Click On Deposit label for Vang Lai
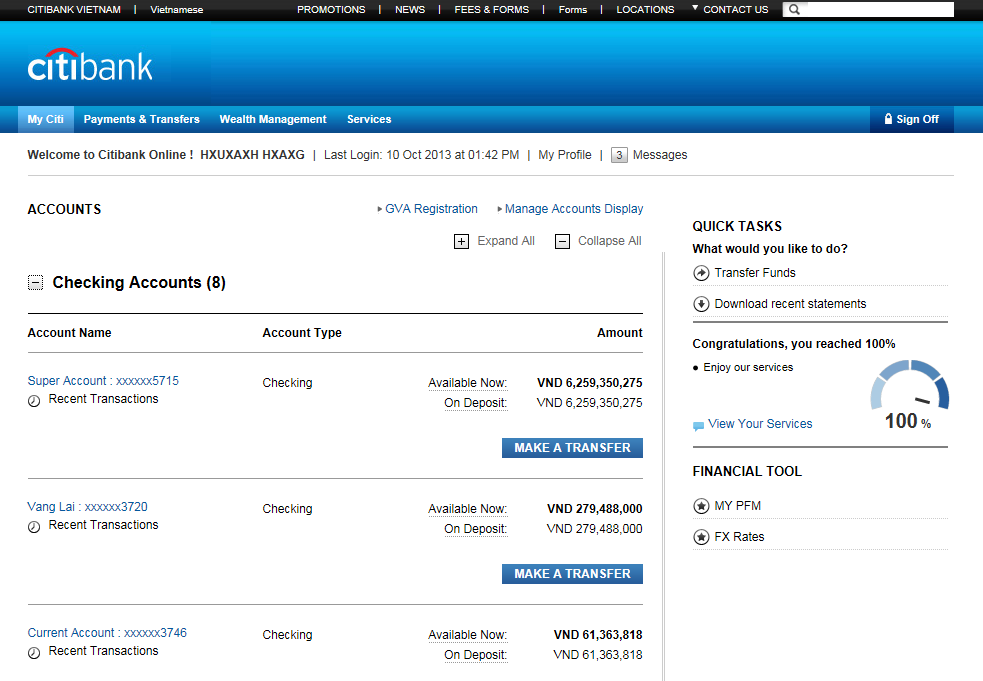983x681 pixels. pyautogui.click(x=476, y=529)
